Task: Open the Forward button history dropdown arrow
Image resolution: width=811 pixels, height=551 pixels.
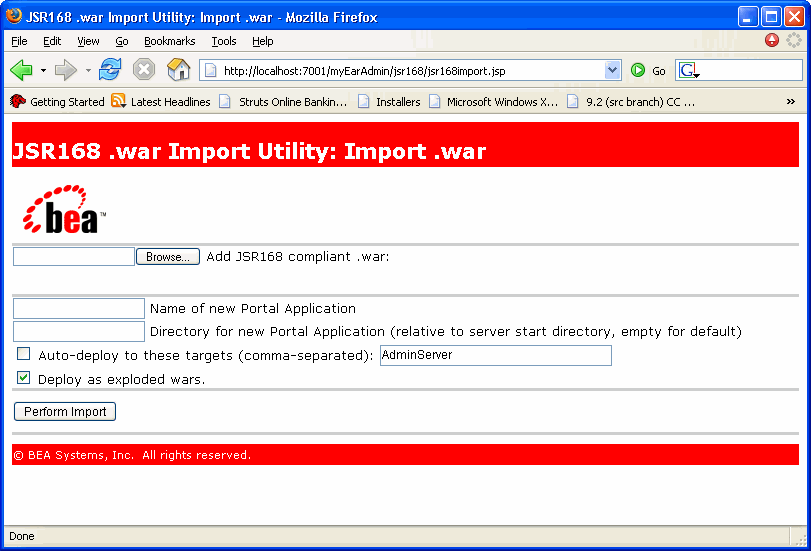Action: pyautogui.click(x=88, y=70)
